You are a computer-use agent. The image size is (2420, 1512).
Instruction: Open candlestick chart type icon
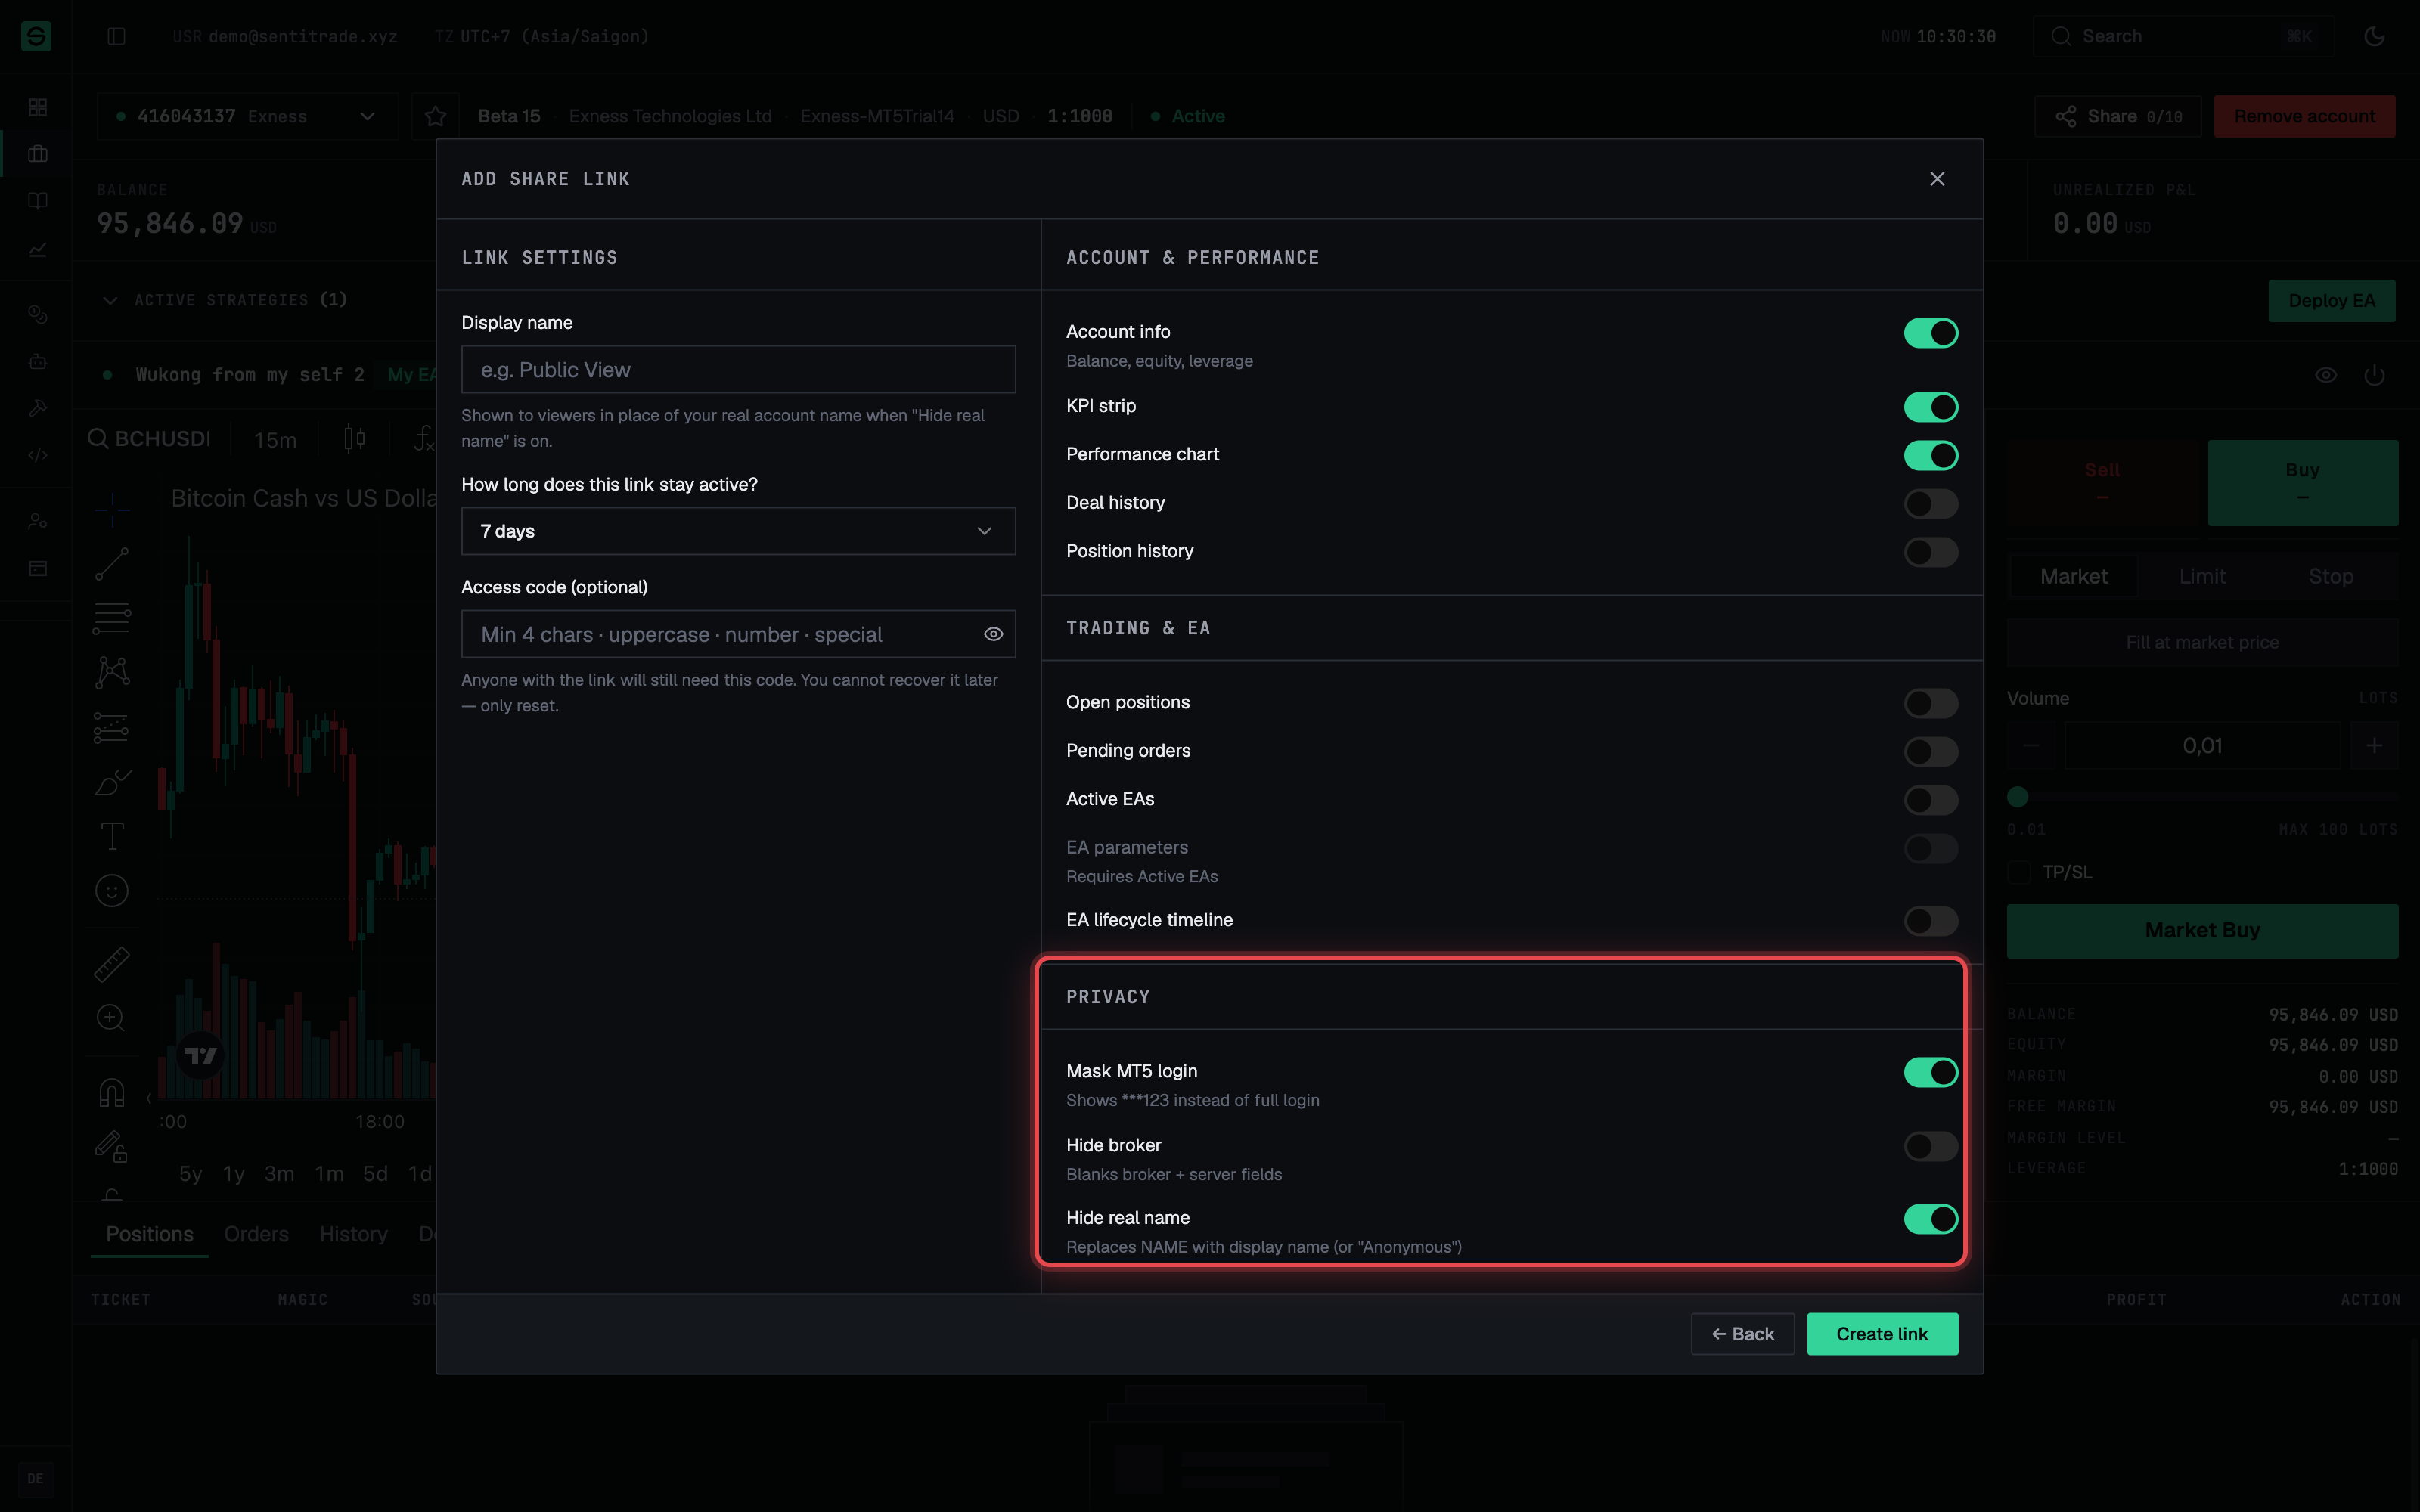pyautogui.click(x=354, y=439)
